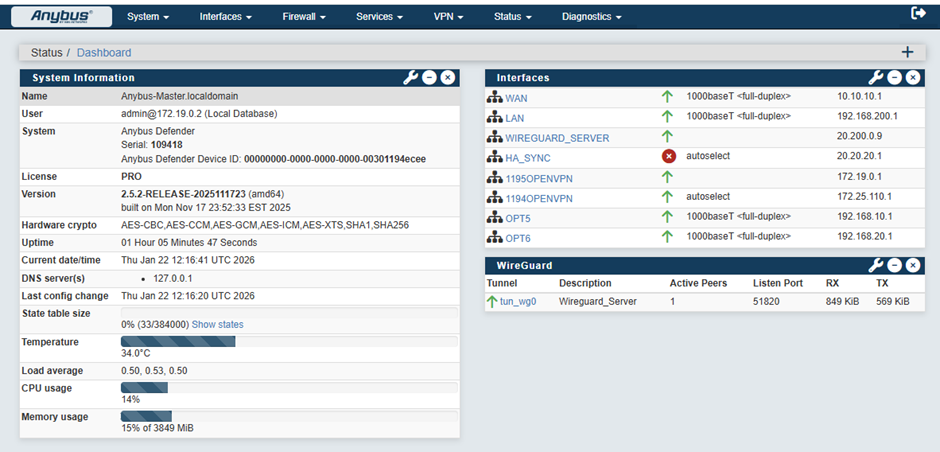
Task: Open the System menu
Action: 148,17
